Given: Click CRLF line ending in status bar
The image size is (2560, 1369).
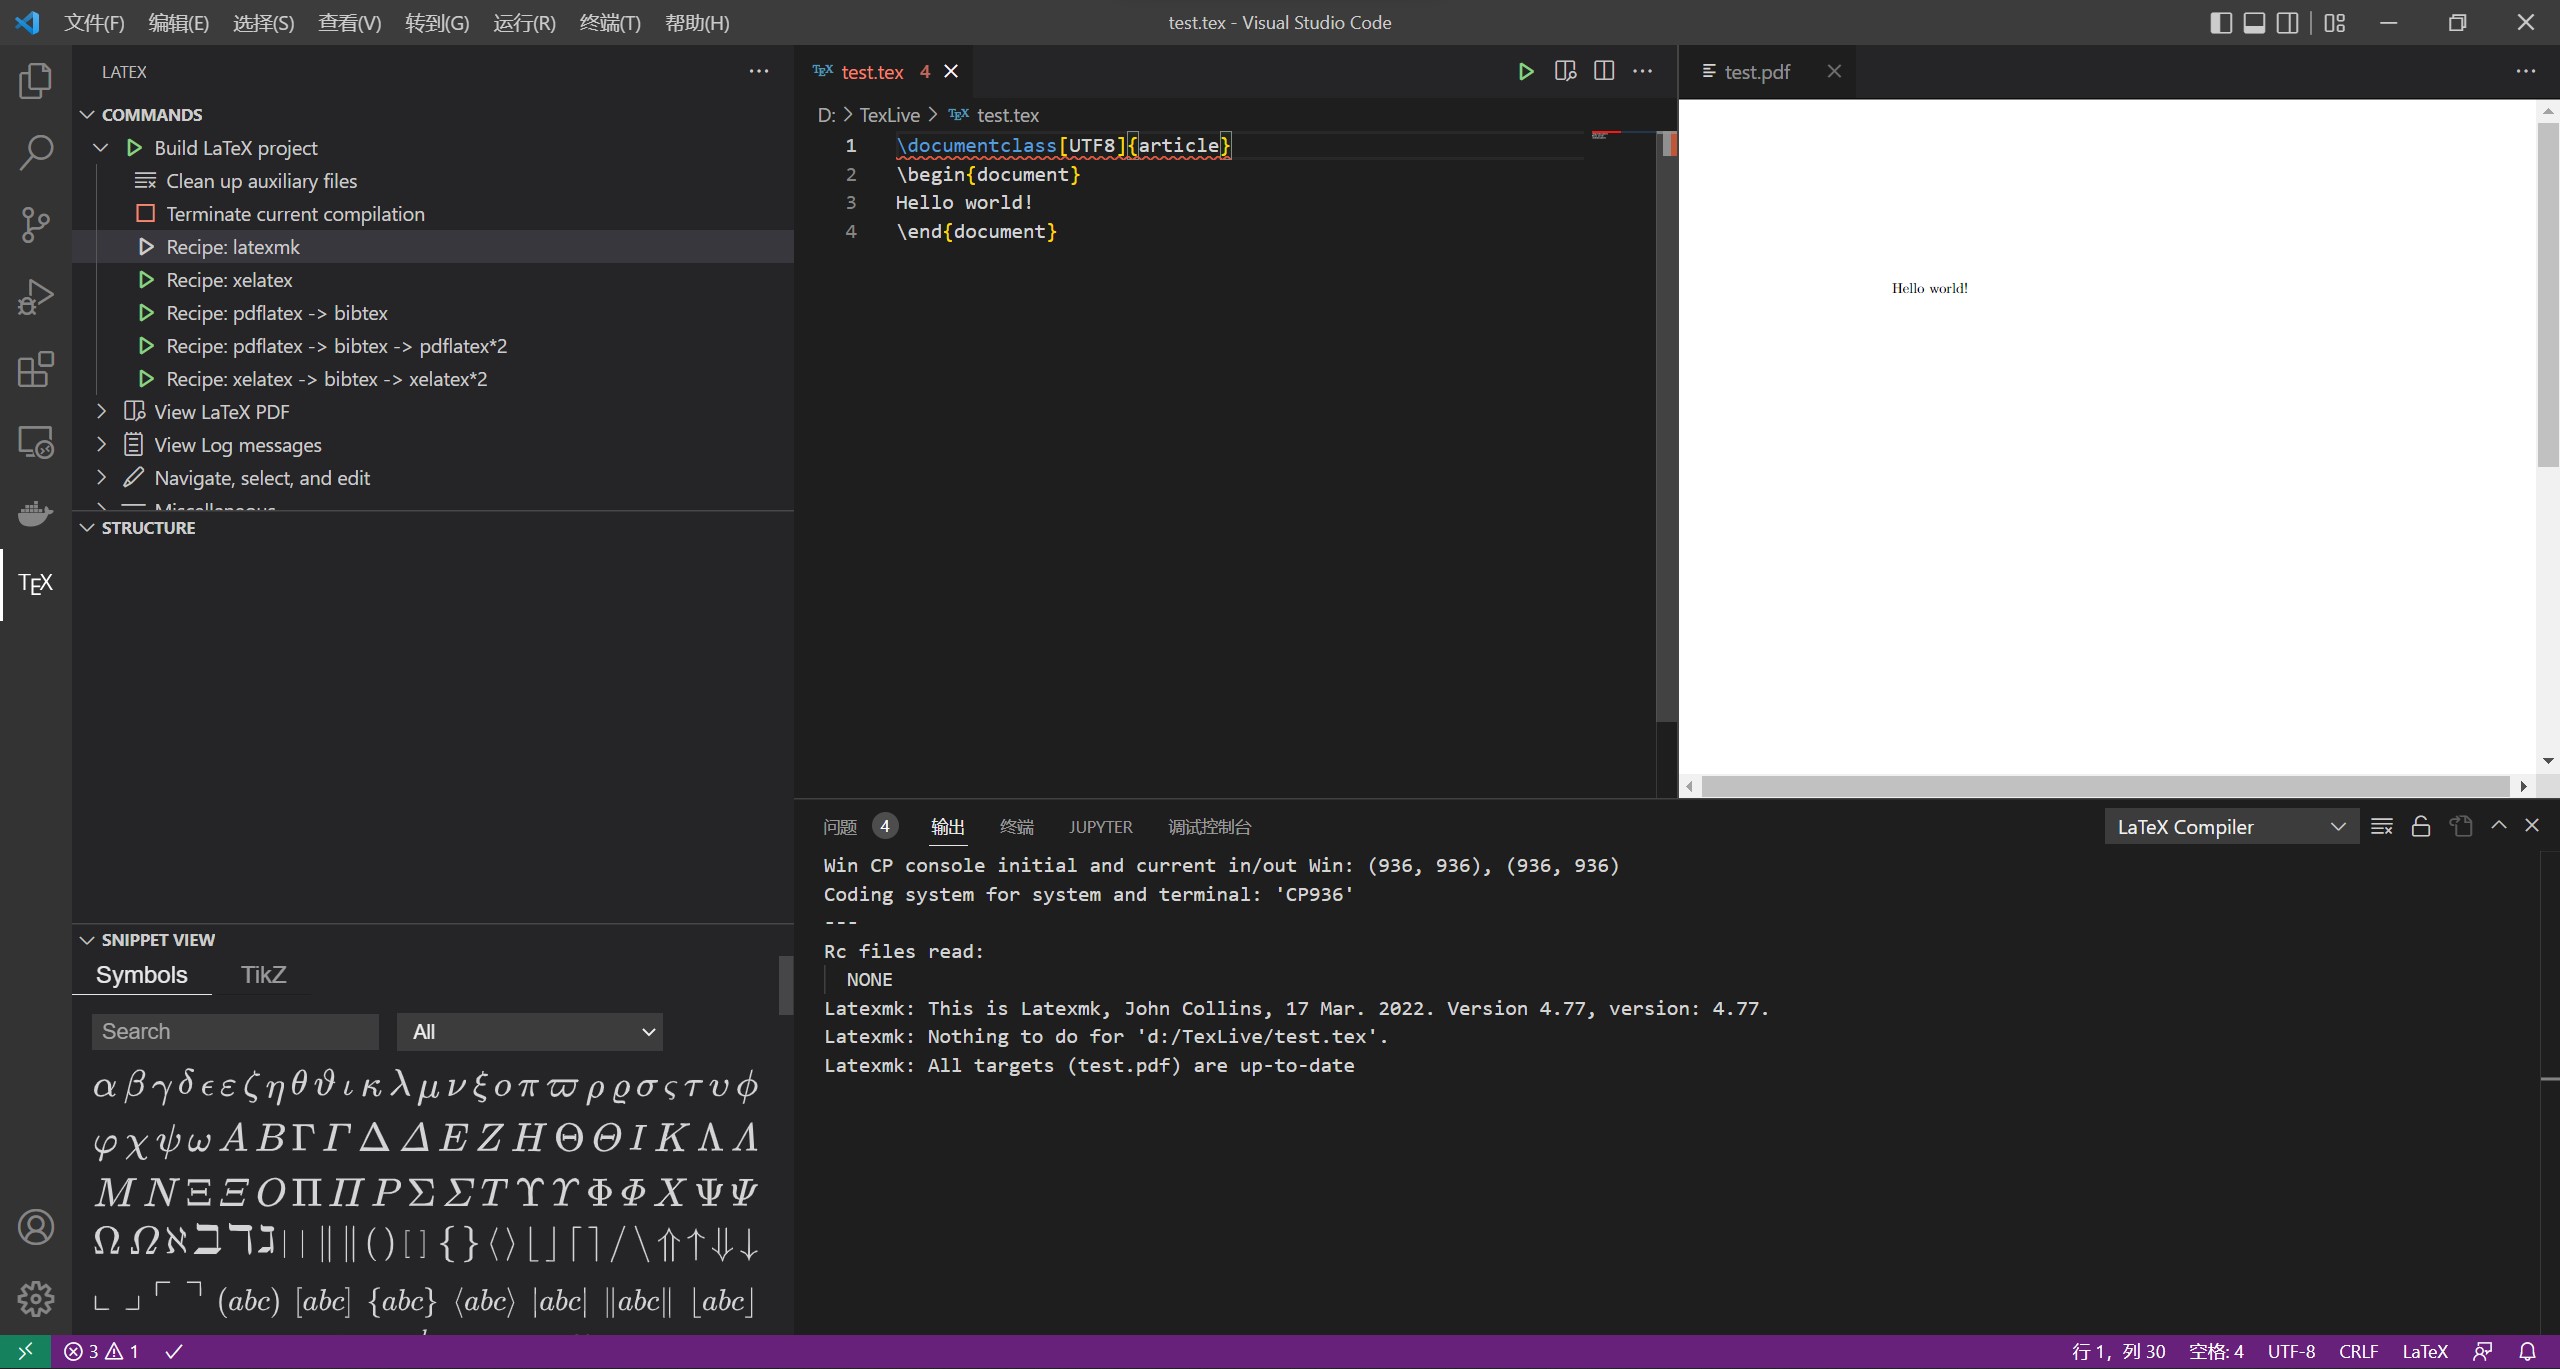Looking at the screenshot, I should [x=2358, y=1352].
